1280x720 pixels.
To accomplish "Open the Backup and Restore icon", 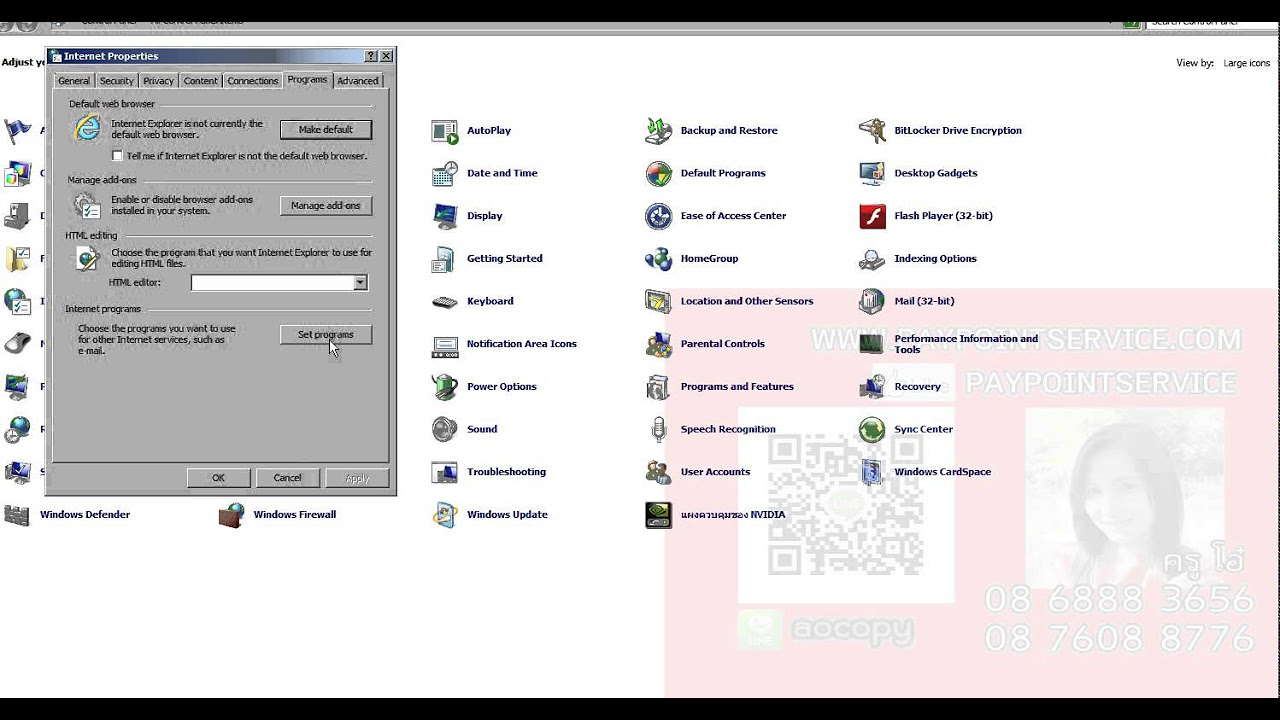I will pyautogui.click(x=659, y=131).
